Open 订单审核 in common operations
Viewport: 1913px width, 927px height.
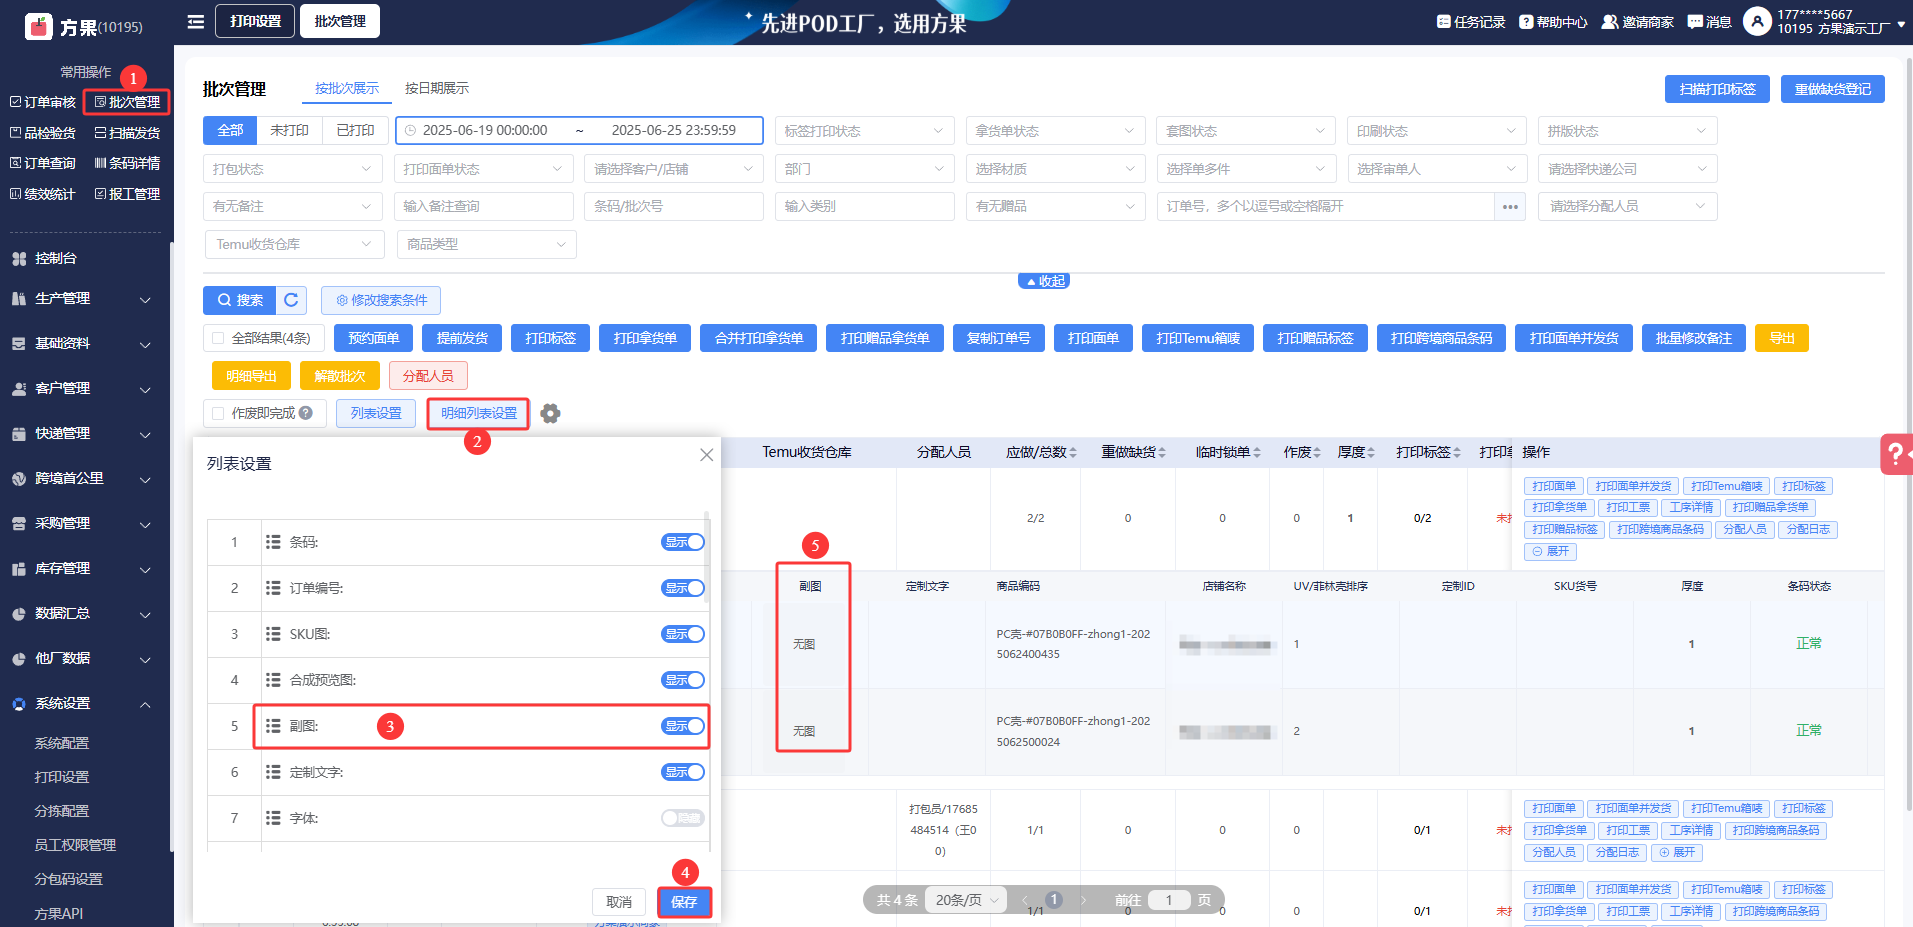43,102
